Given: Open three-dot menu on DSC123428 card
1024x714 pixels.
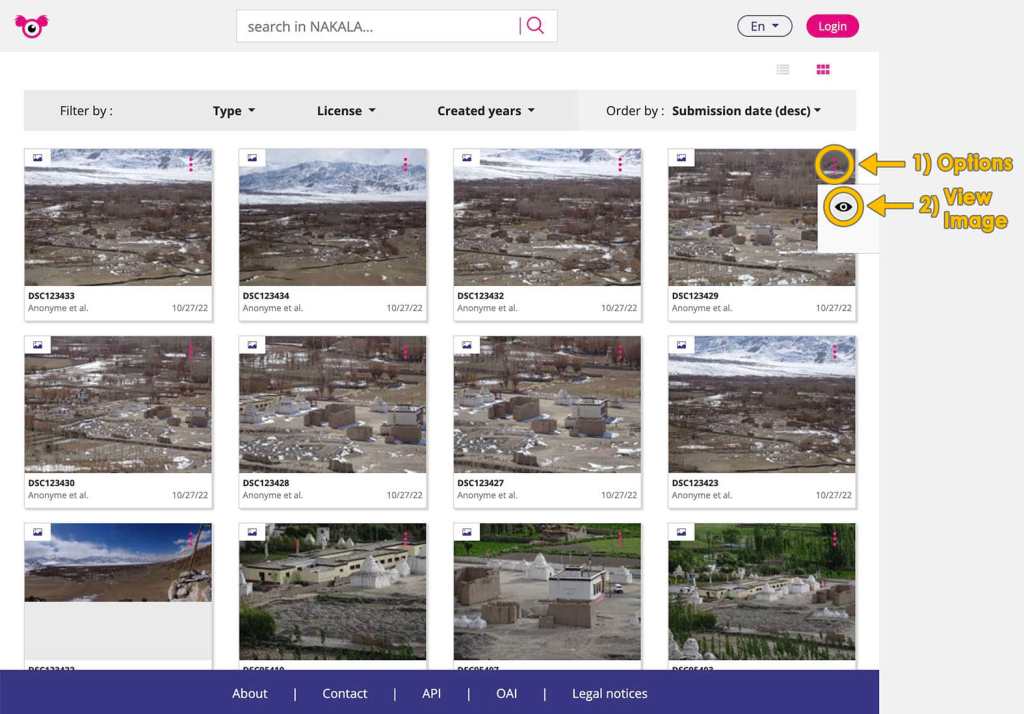Looking at the screenshot, I should (x=405, y=352).
